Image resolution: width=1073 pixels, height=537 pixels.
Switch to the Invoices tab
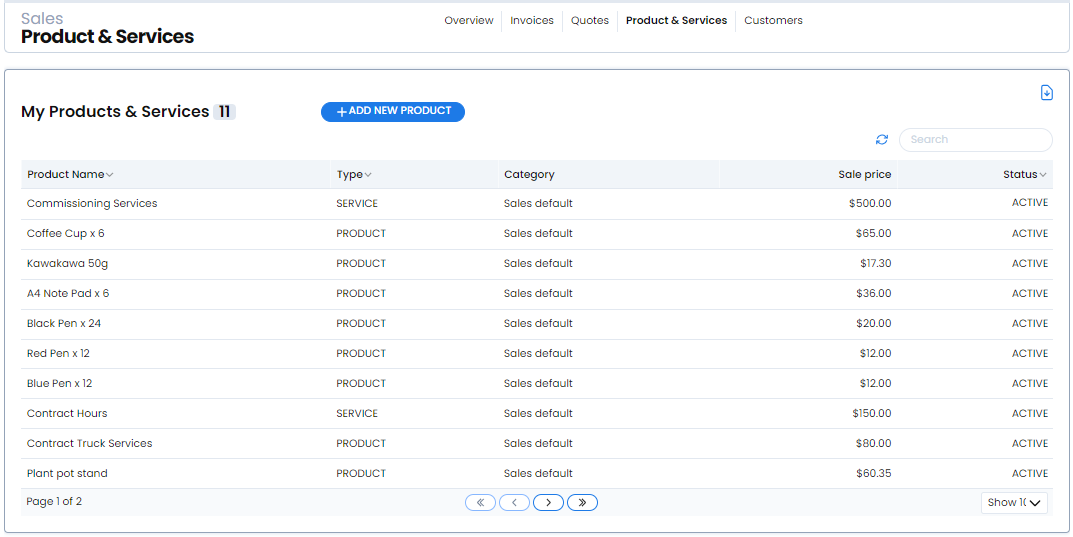tap(532, 21)
